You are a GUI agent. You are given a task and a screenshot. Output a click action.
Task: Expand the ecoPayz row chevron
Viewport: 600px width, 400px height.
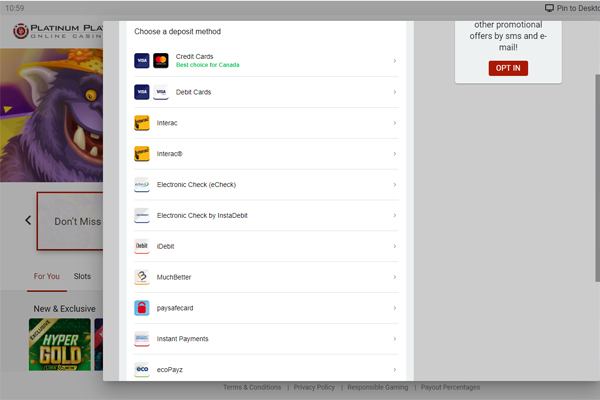click(x=395, y=370)
